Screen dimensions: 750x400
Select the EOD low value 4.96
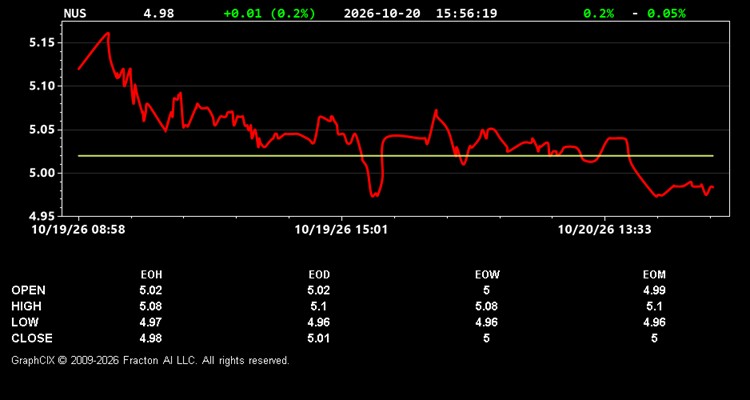pyautogui.click(x=319, y=322)
